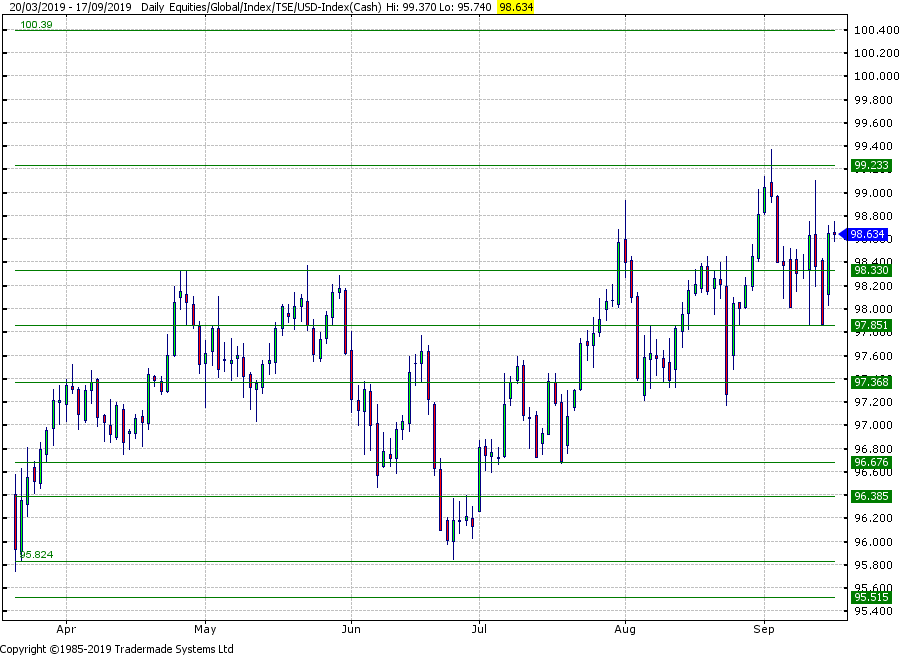
Task: Click the "Lo: 95.740" value in header
Action: tap(463, 7)
